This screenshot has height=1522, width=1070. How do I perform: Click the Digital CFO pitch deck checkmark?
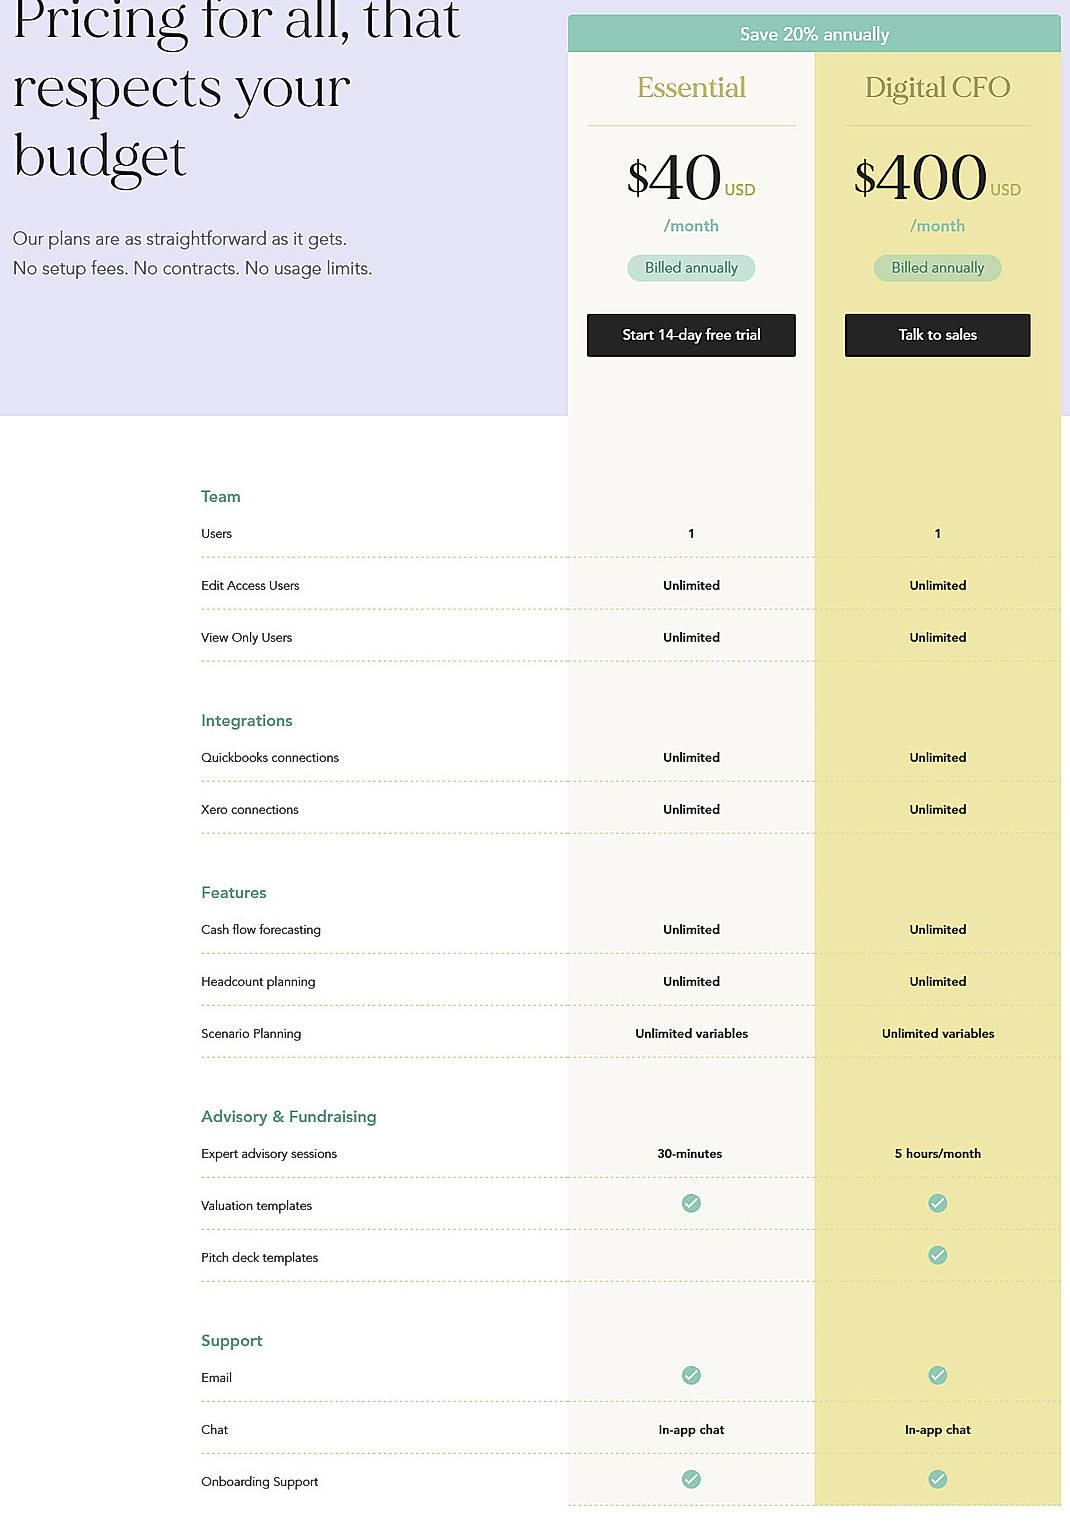pyautogui.click(x=937, y=1255)
